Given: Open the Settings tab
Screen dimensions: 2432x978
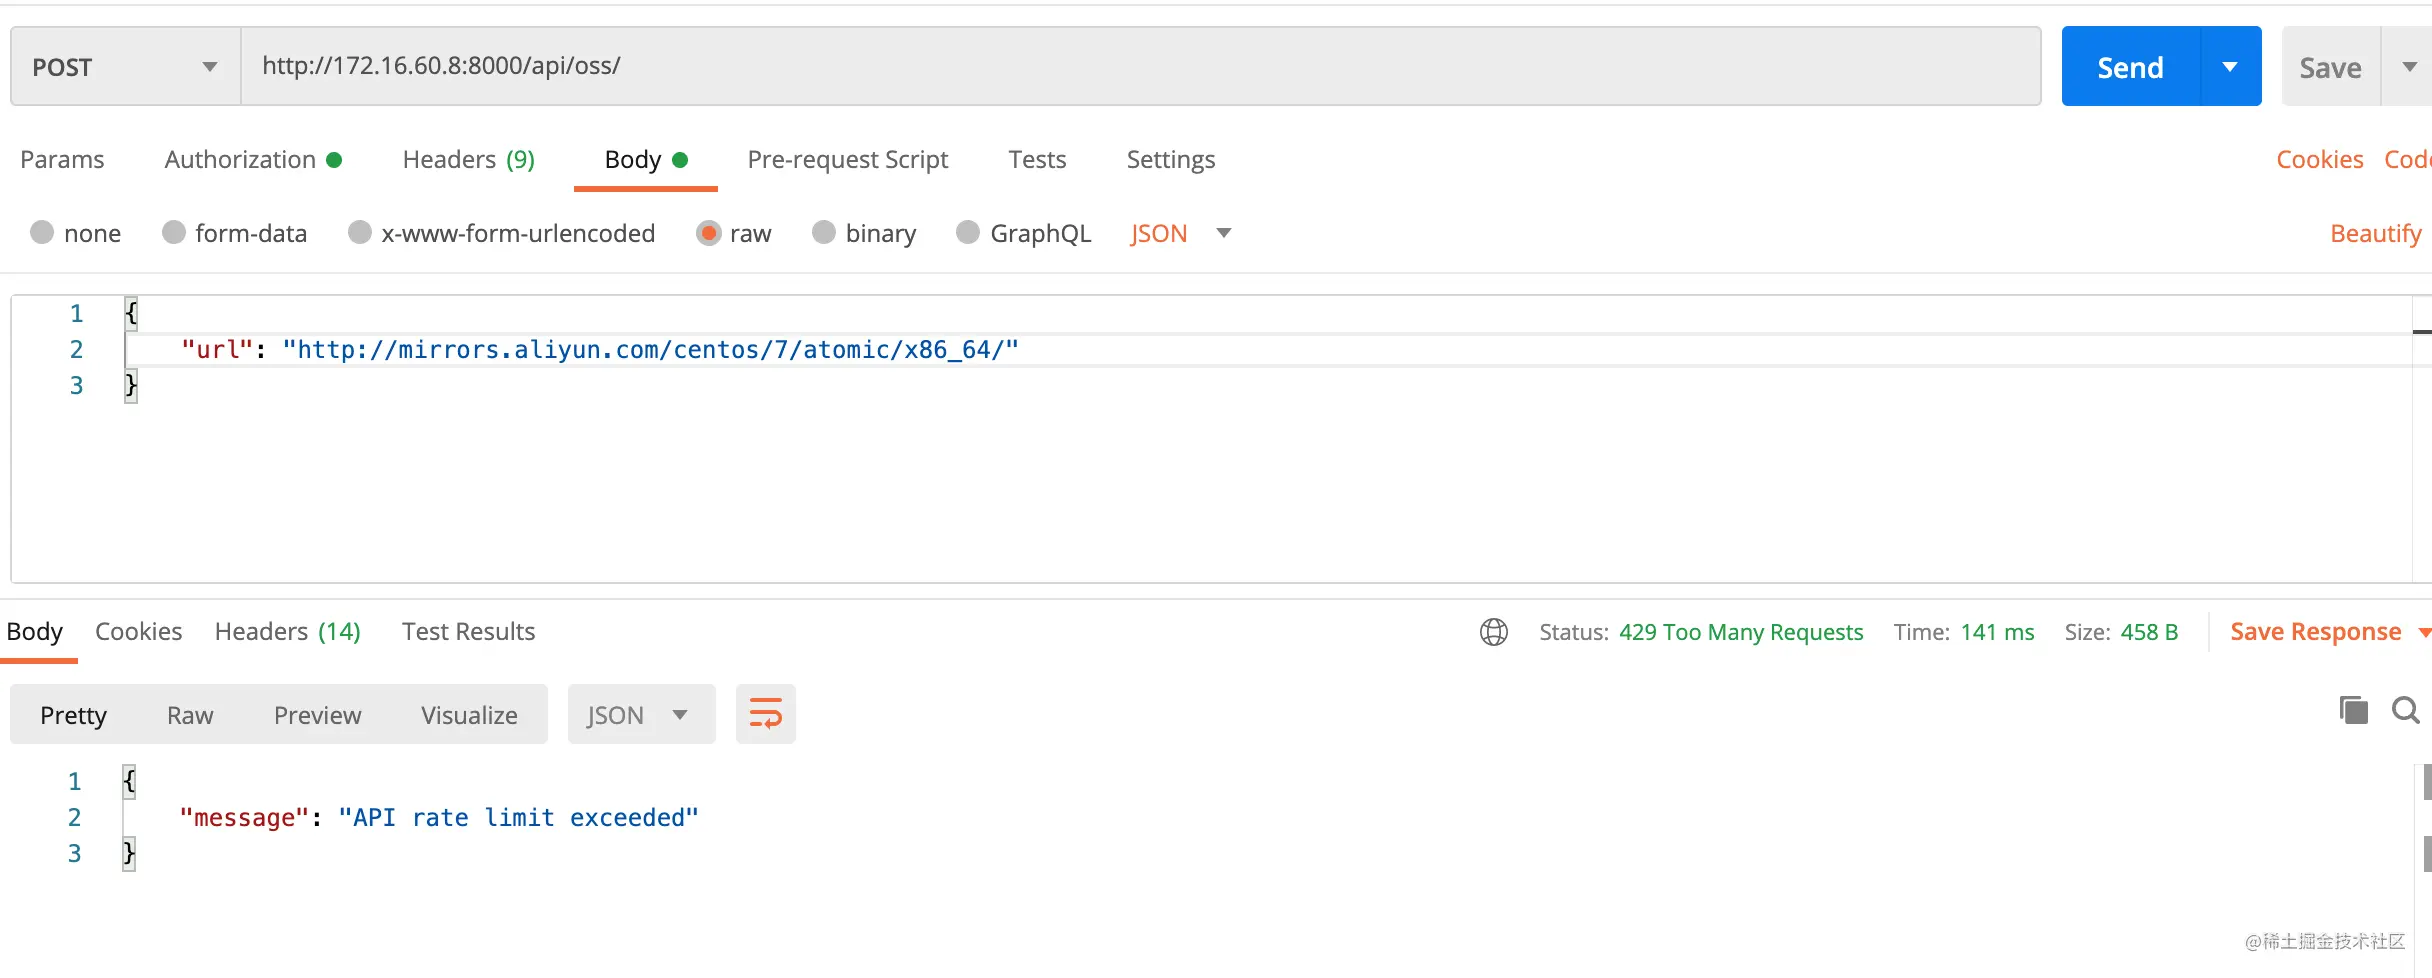Looking at the screenshot, I should point(1170,159).
